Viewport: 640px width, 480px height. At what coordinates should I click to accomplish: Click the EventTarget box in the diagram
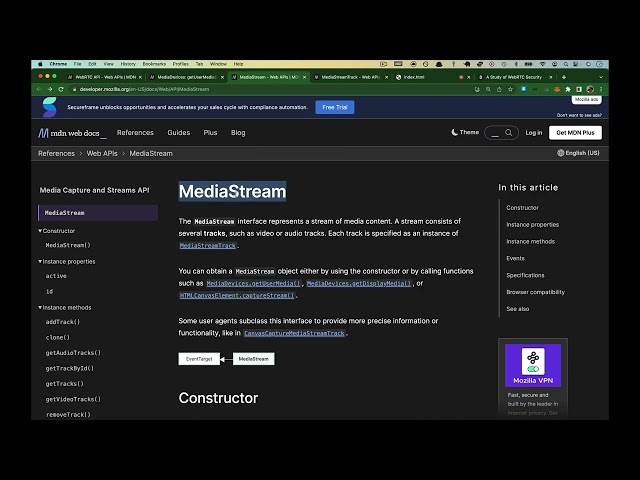199,359
